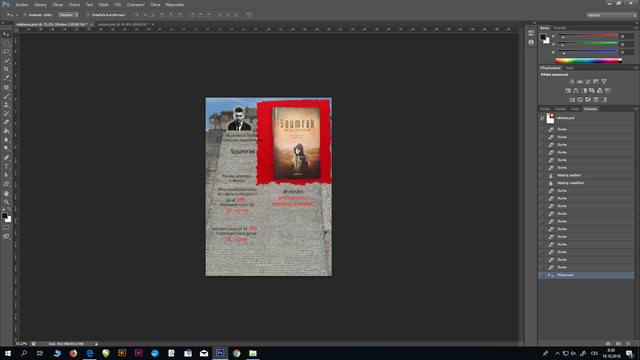Open the Adjustments panel flyout menu

pyautogui.click(x=636, y=68)
